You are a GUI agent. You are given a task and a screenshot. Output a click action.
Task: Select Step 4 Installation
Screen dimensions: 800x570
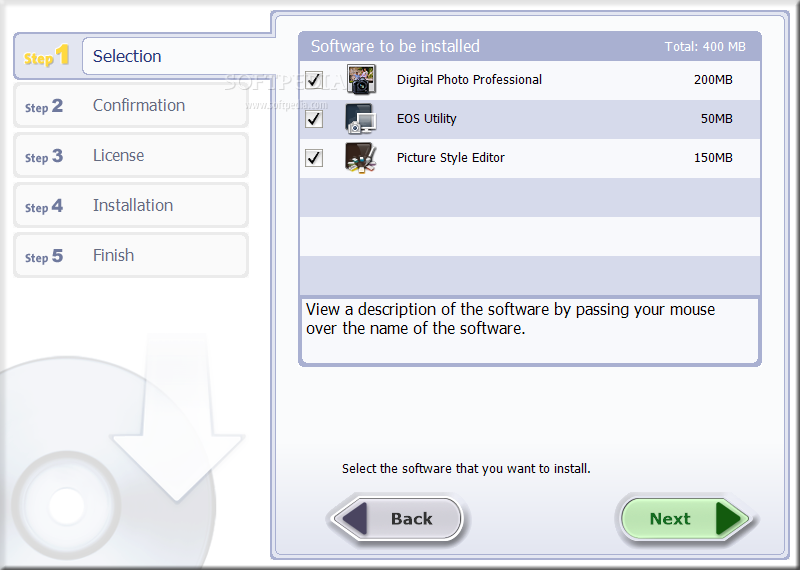point(131,206)
